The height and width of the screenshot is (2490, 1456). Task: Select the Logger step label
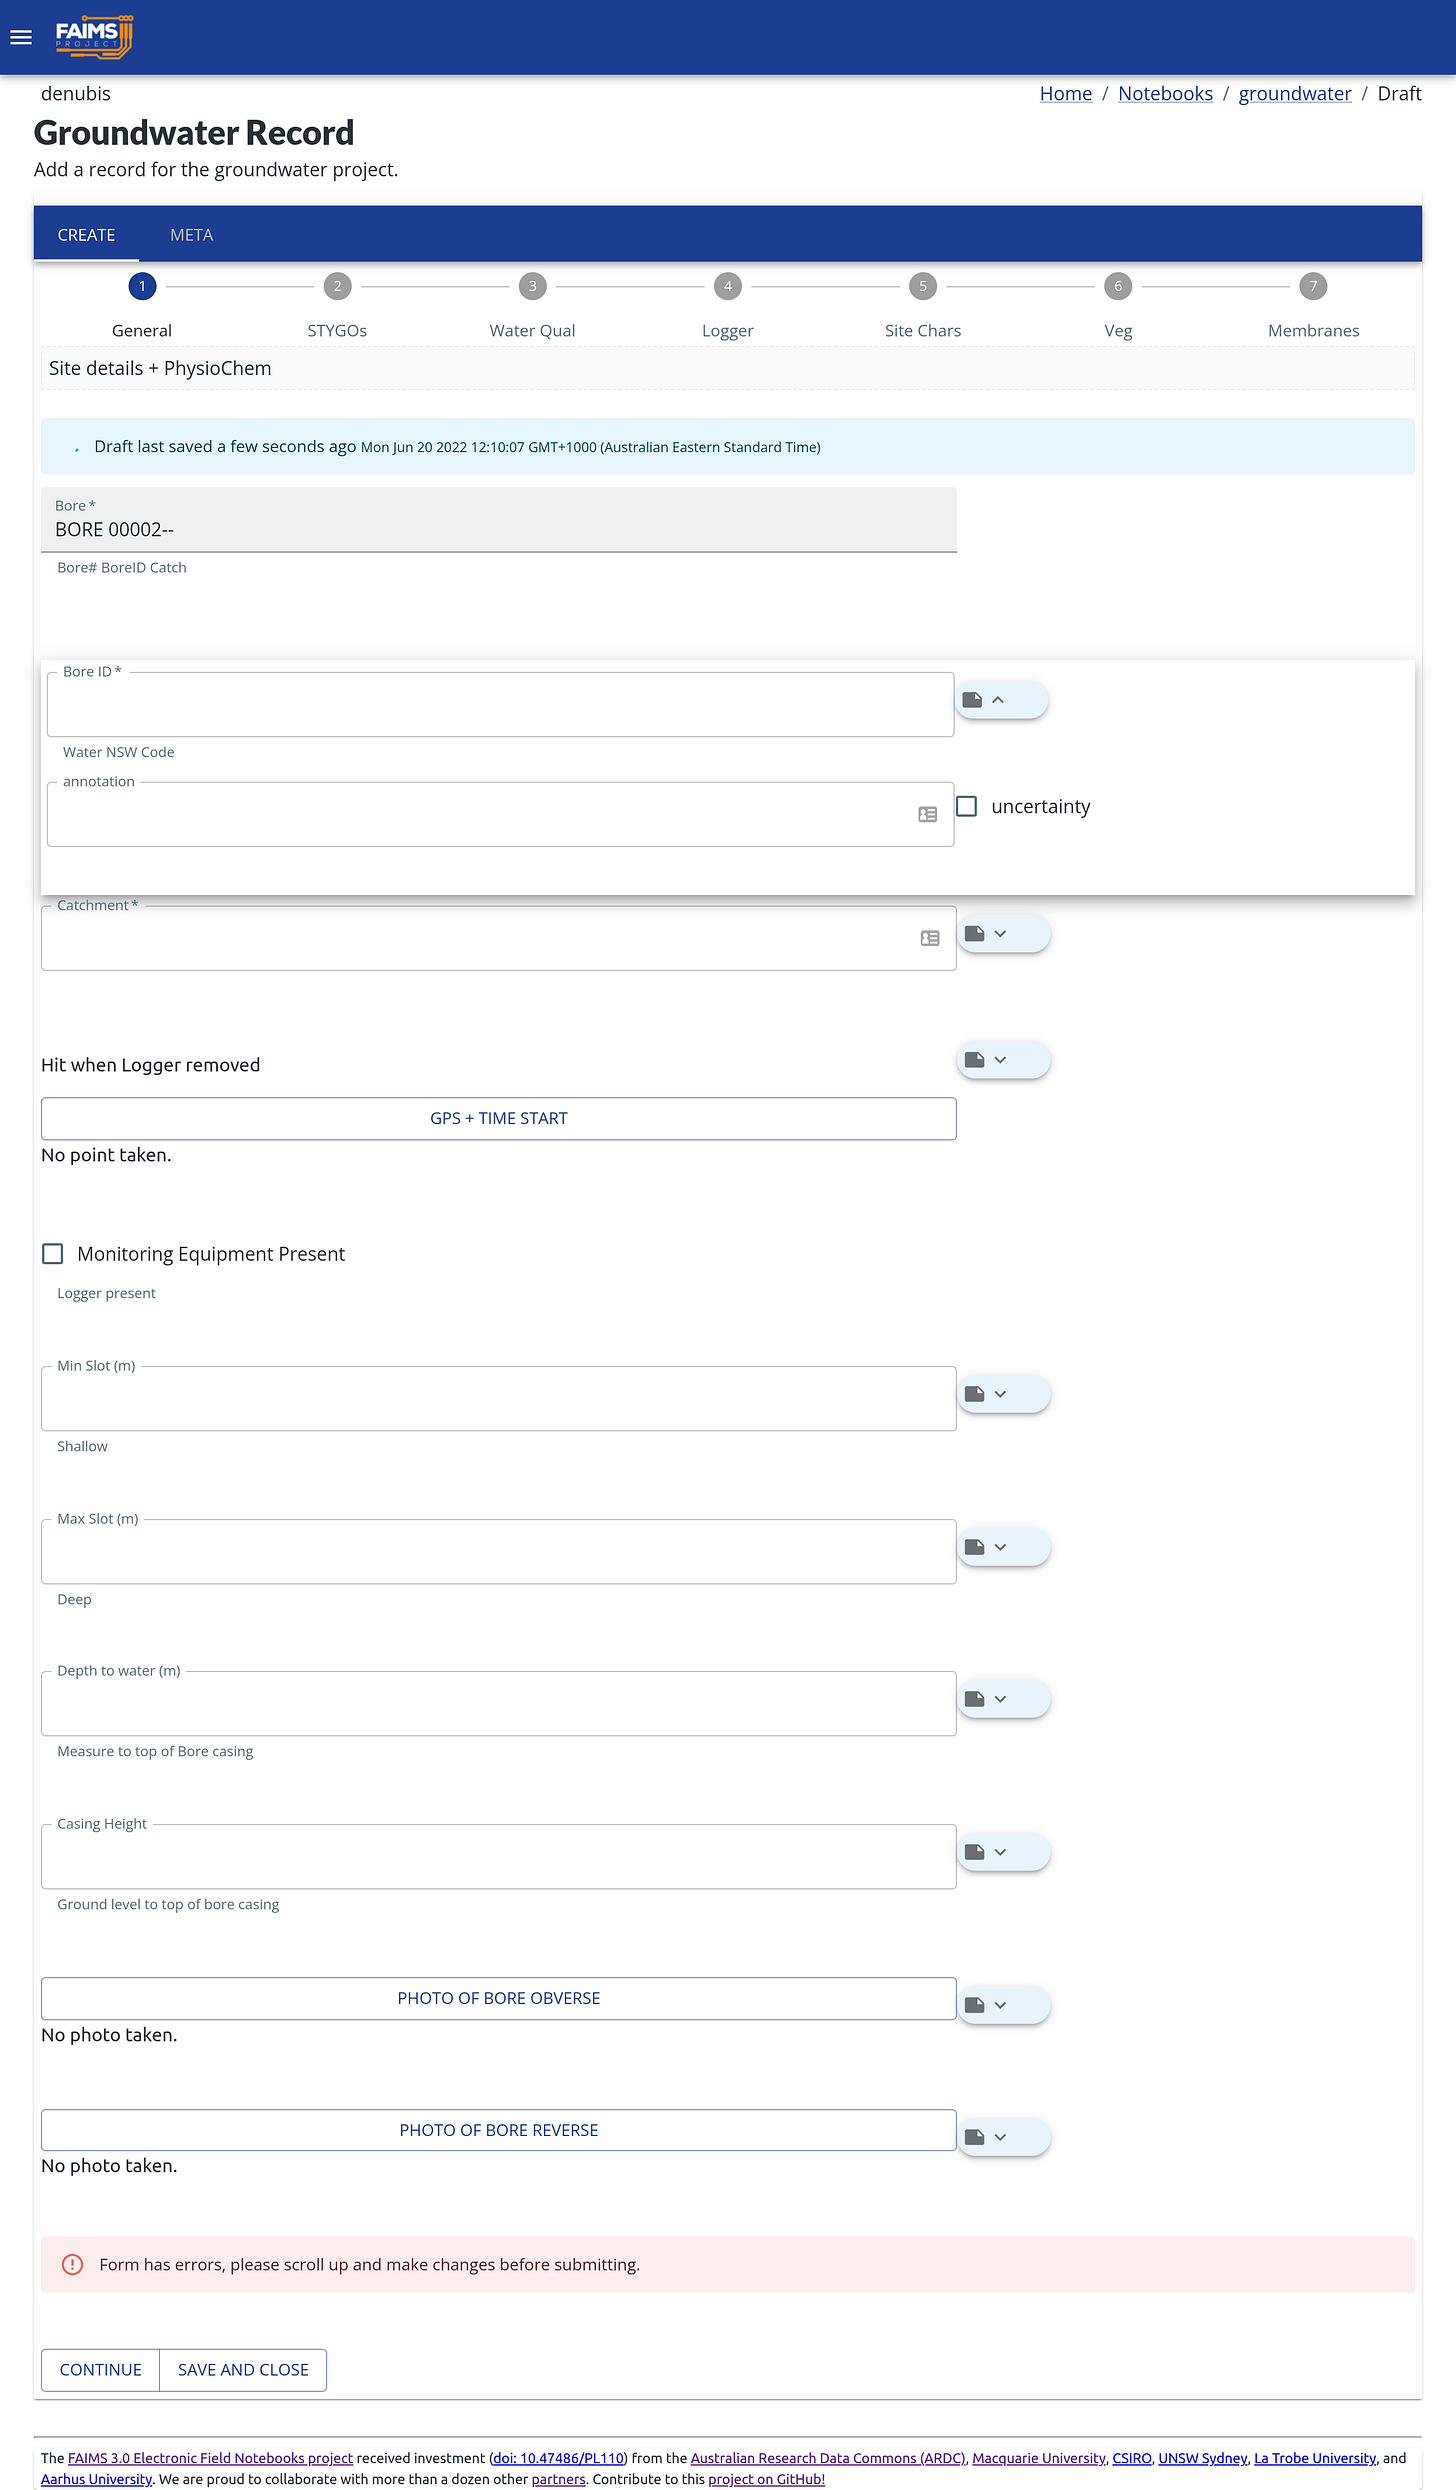pyautogui.click(x=728, y=331)
